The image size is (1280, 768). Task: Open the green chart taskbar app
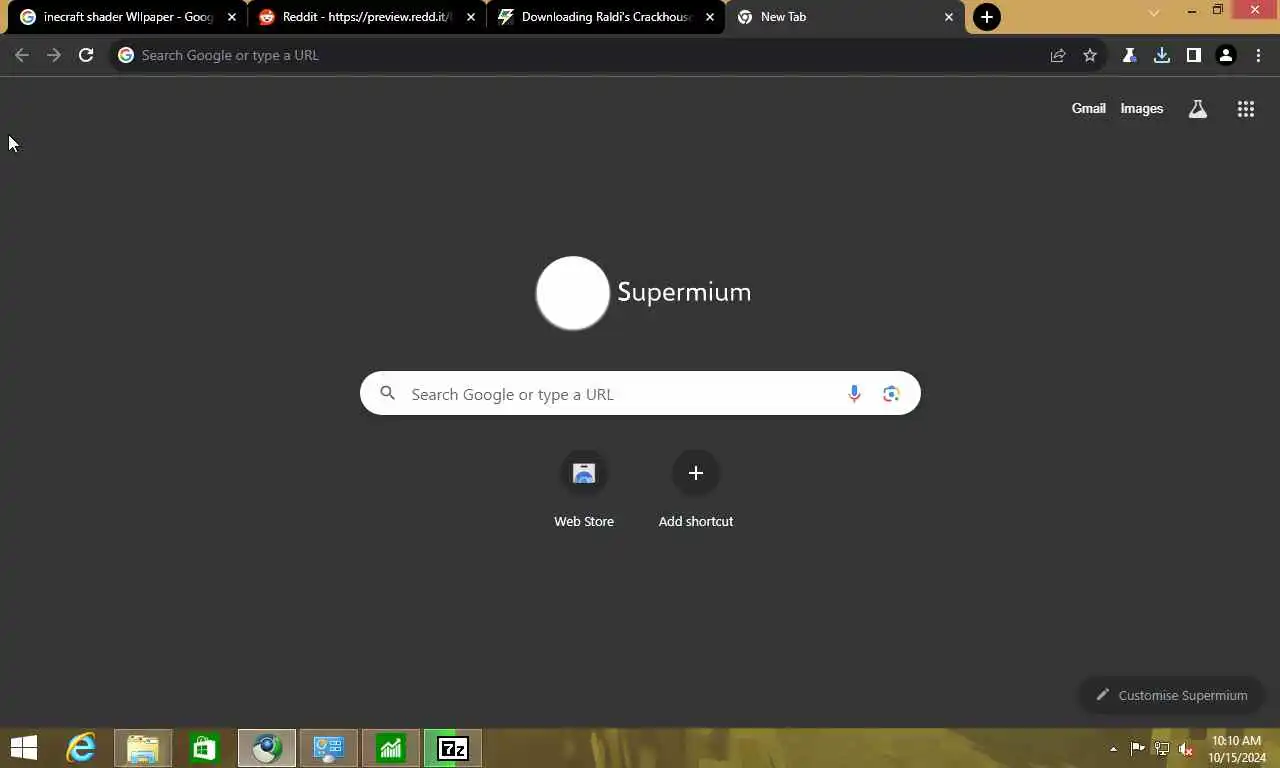point(391,747)
